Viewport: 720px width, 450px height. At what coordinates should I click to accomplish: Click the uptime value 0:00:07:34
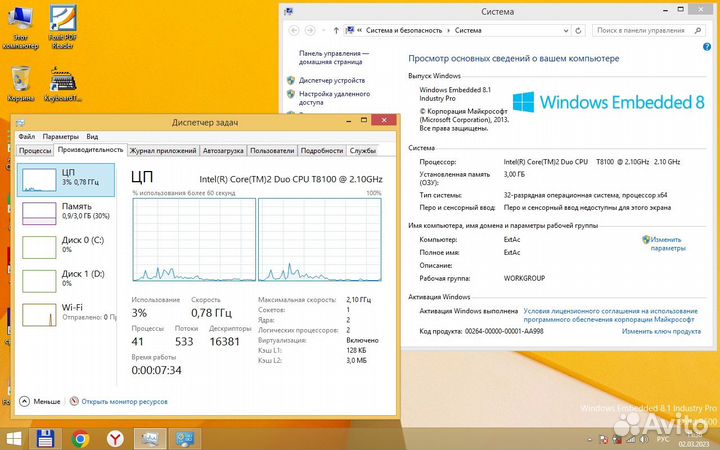click(157, 370)
